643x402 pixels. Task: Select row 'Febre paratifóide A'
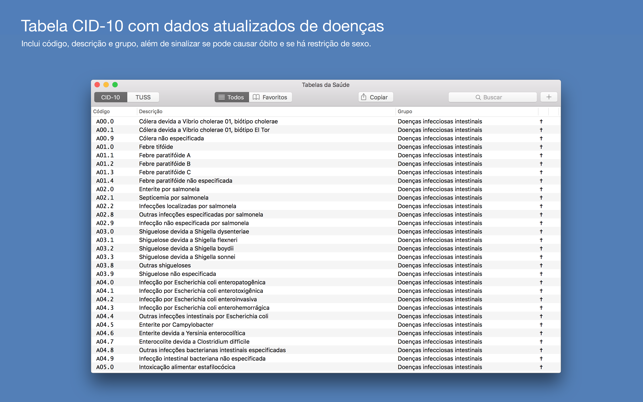coord(326,155)
